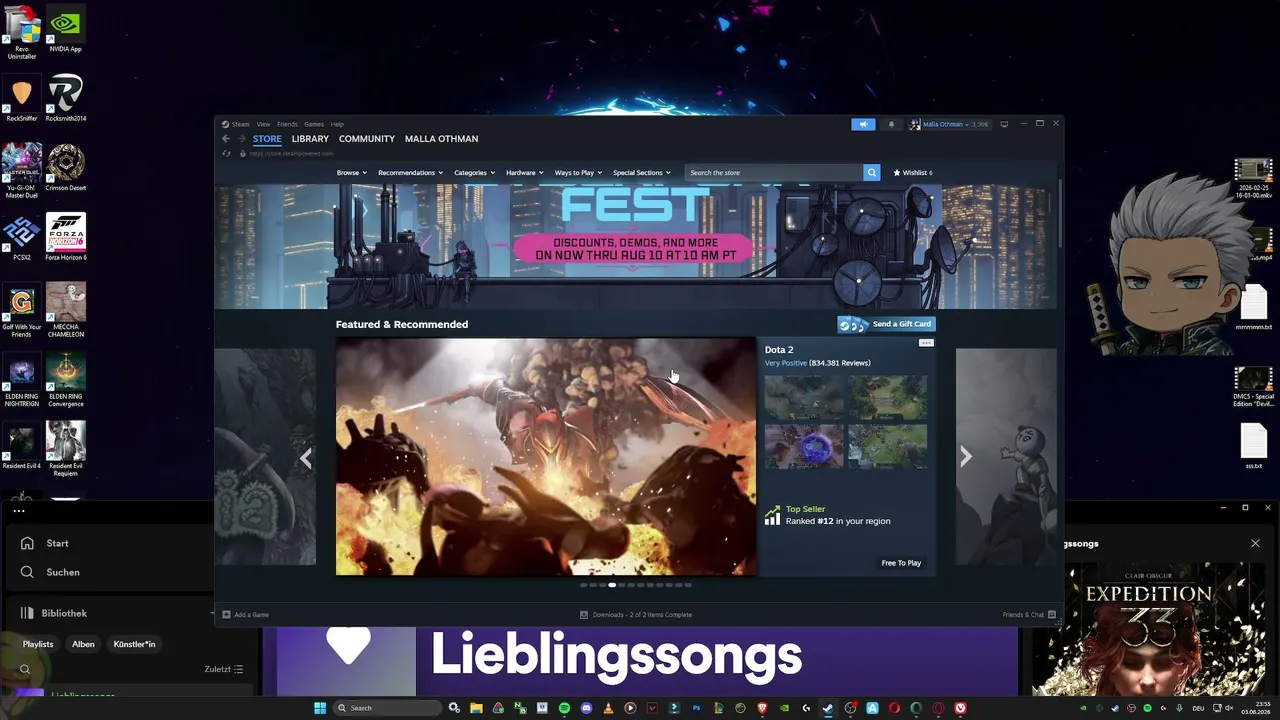Image resolution: width=1280 pixels, height=720 pixels.
Task: Open Spotify Zuletzt sort dropdown
Action: (224, 670)
